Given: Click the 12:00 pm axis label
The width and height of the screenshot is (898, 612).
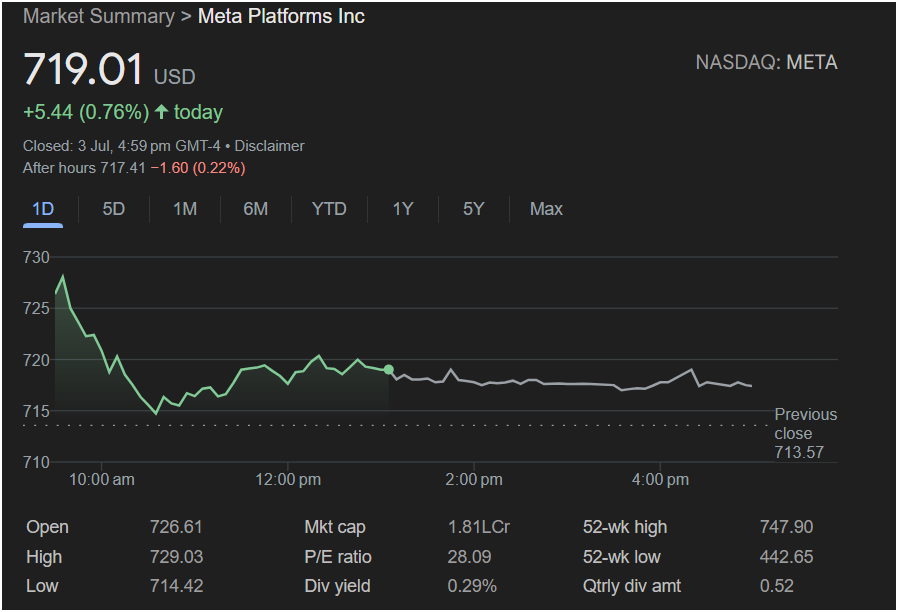Looking at the screenshot, I should (288, 479).
